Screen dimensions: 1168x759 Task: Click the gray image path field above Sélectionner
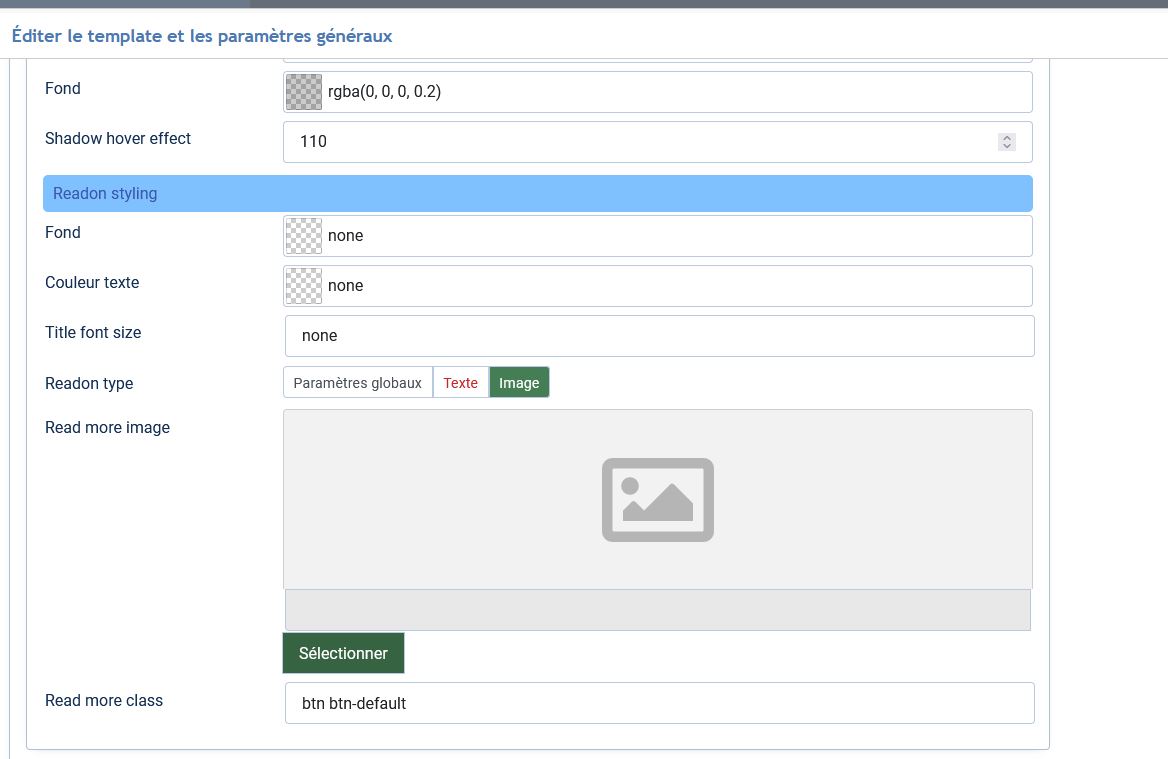coord(657,610)
